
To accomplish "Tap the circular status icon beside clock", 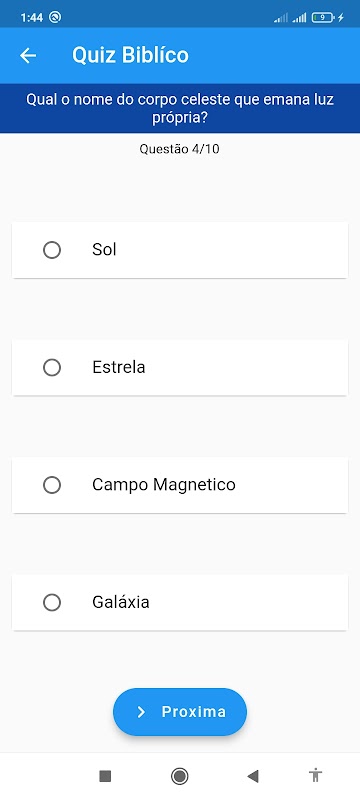I will click(55, 17).
